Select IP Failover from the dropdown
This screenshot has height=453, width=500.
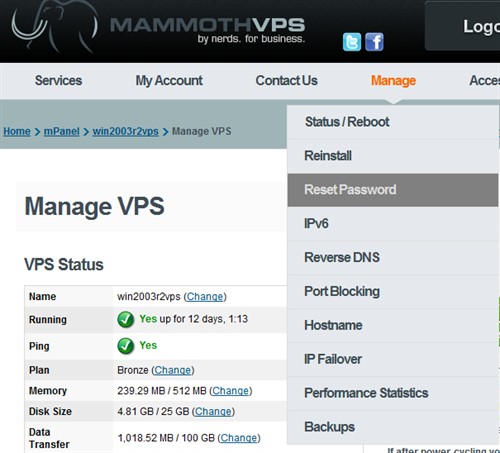(x=393, y=359)
